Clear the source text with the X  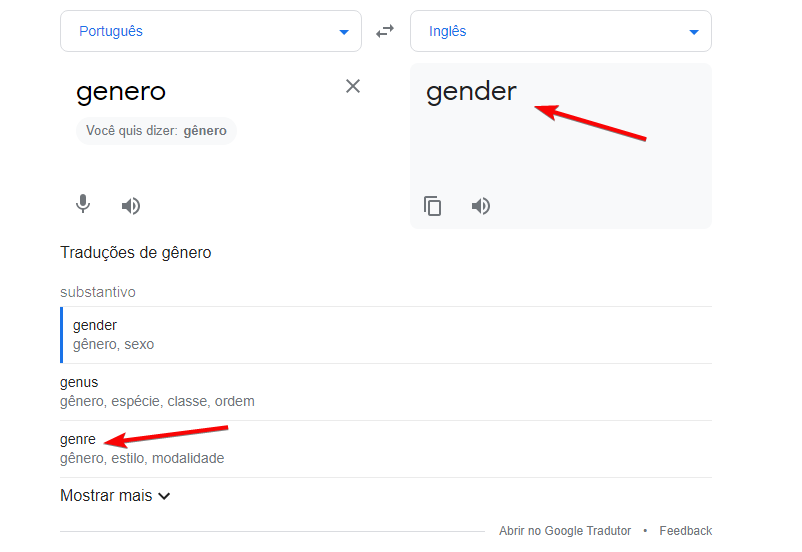click(x=353, y=86)
